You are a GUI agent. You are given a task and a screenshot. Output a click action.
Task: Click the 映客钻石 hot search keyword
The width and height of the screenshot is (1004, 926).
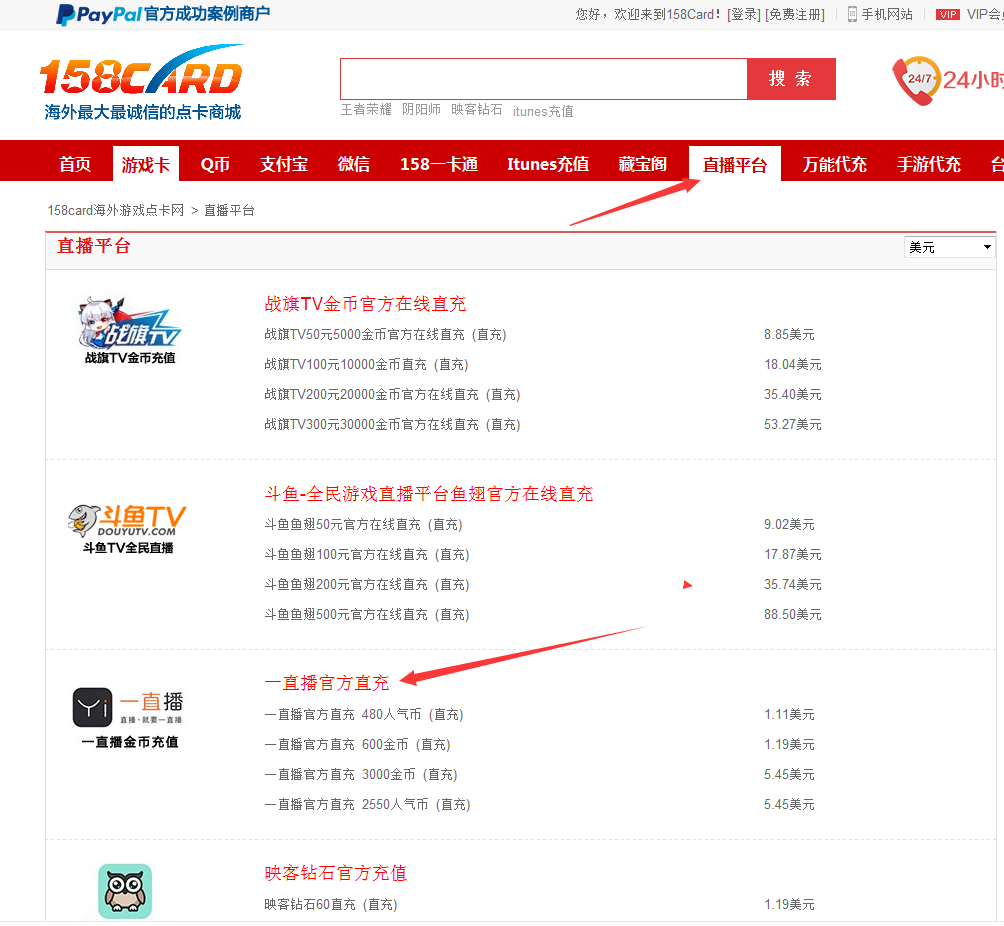[476, 110]
